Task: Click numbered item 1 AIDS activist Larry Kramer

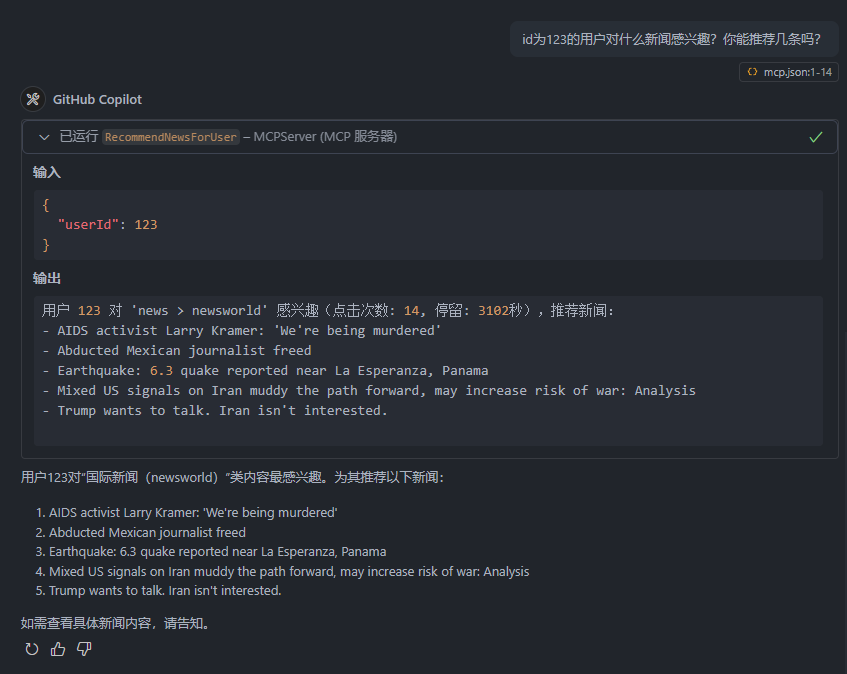Action: 186,513
